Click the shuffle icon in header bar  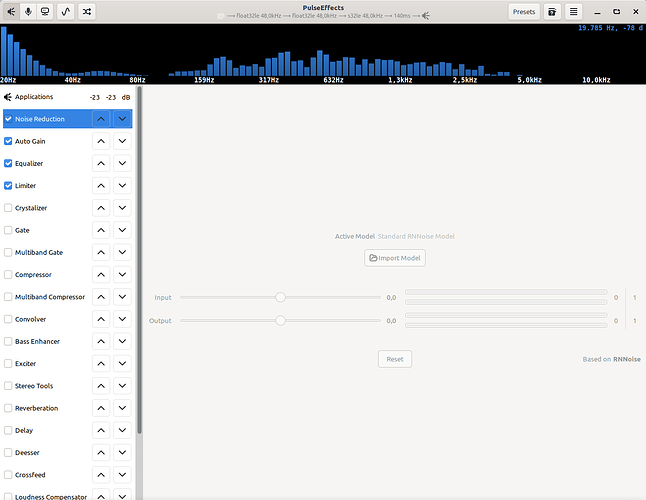coord(87,12)
